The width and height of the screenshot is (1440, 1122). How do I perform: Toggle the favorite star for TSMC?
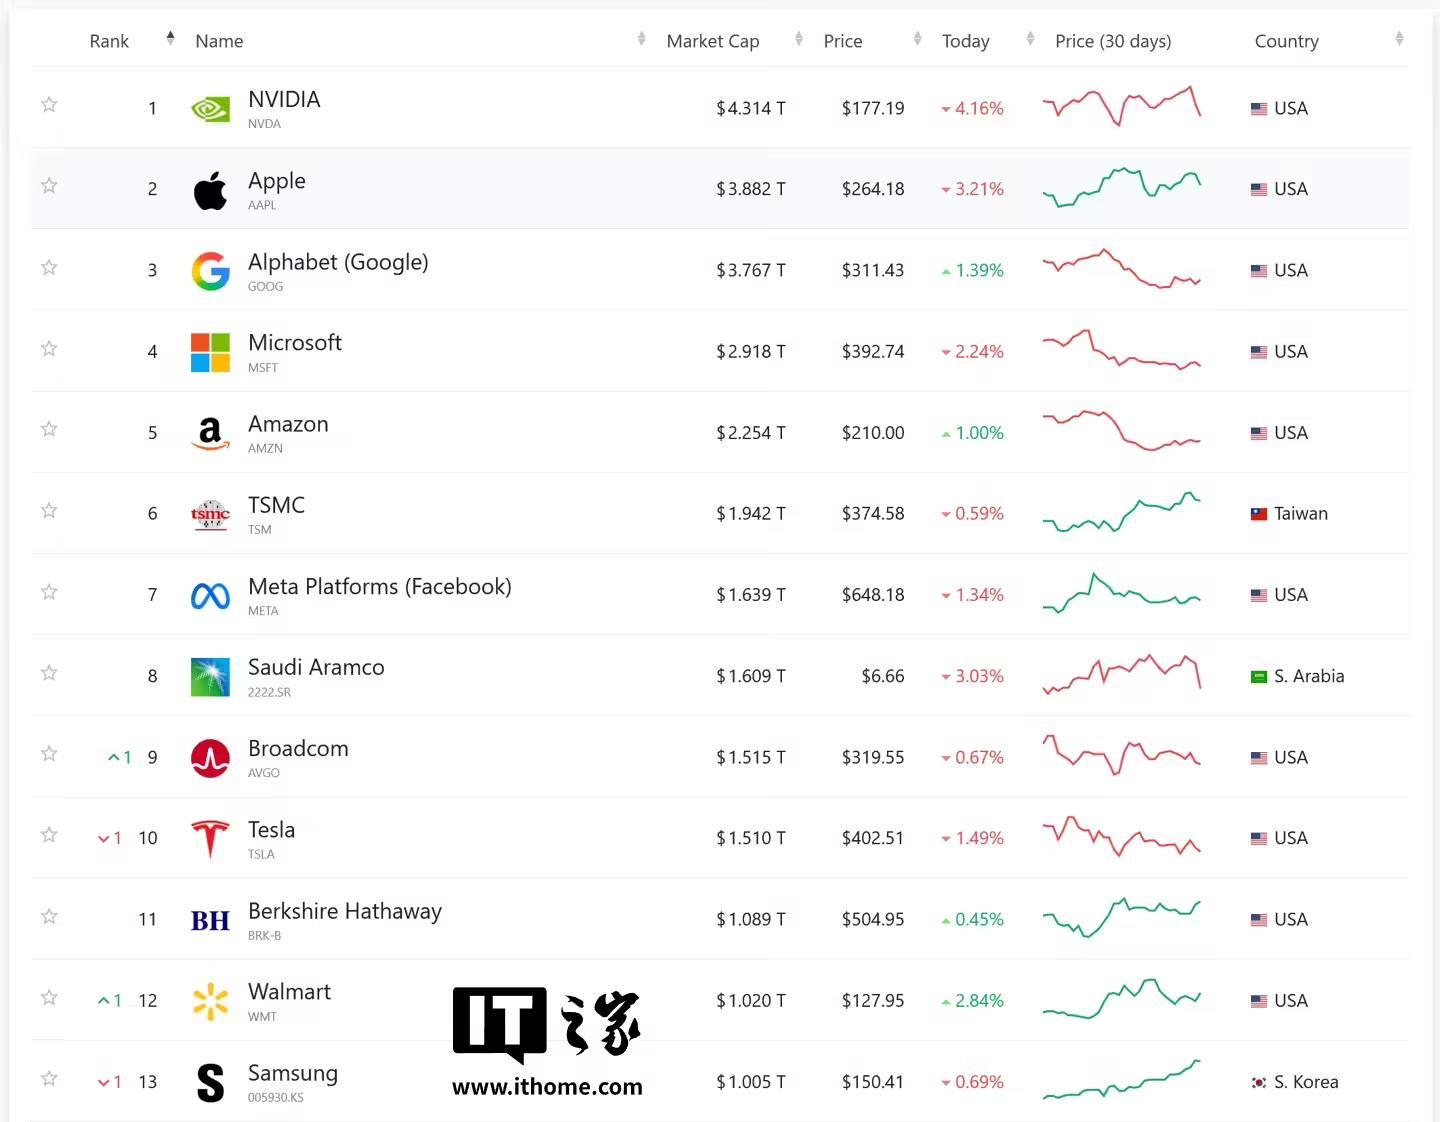click(48, 510)
